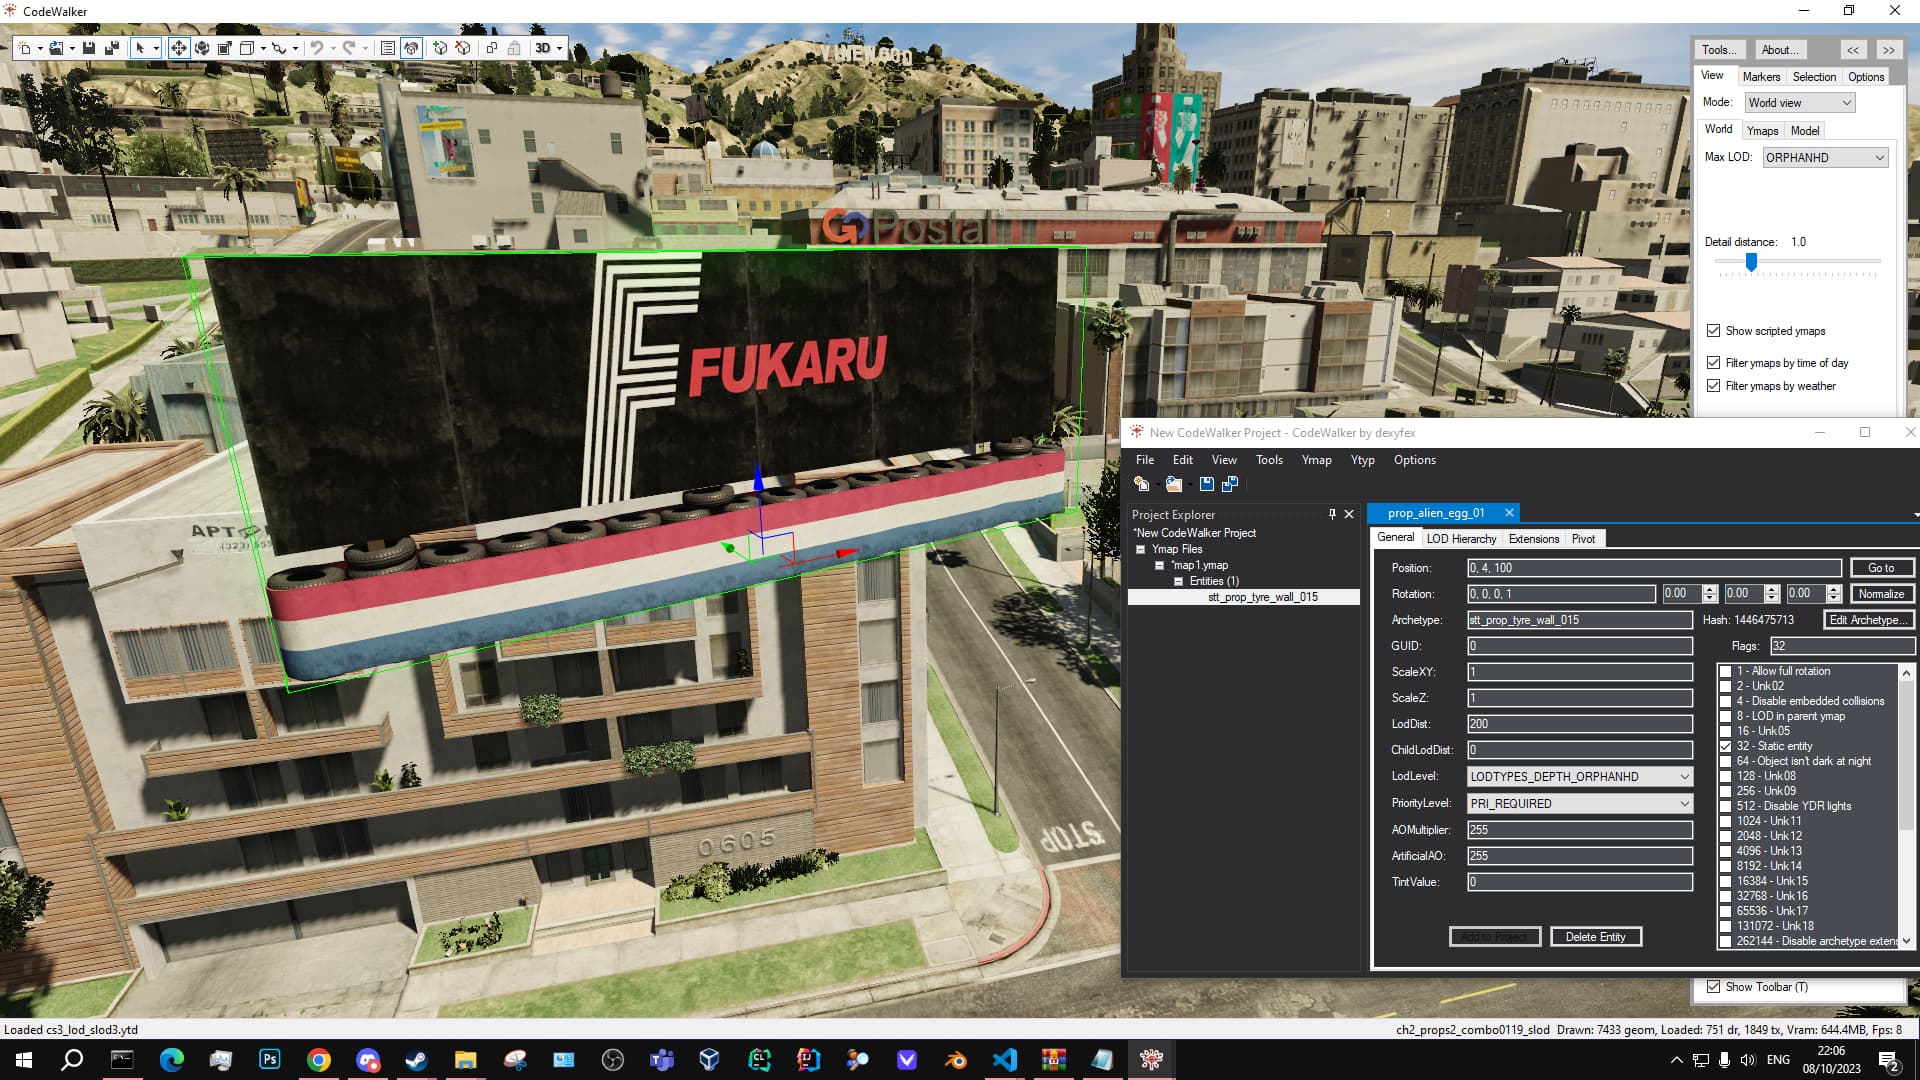Click the Scale widget tool icon

225,48
